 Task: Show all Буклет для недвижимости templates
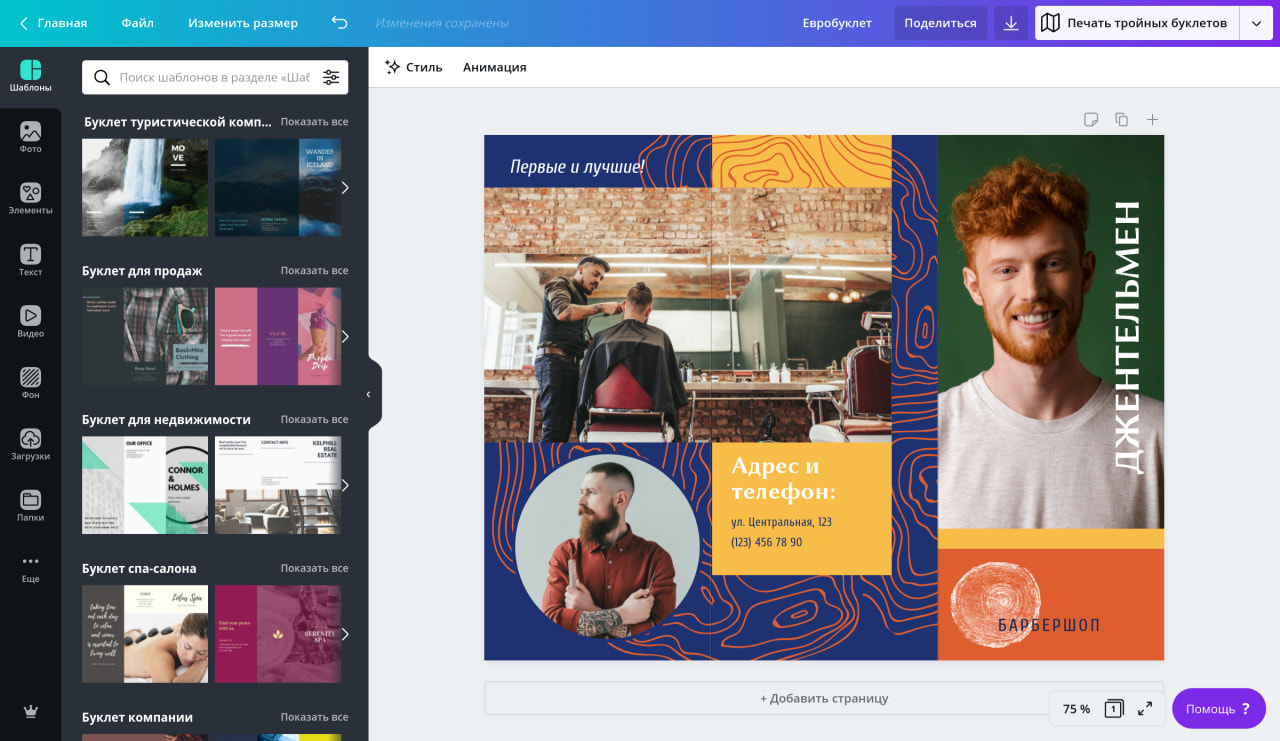314,419
